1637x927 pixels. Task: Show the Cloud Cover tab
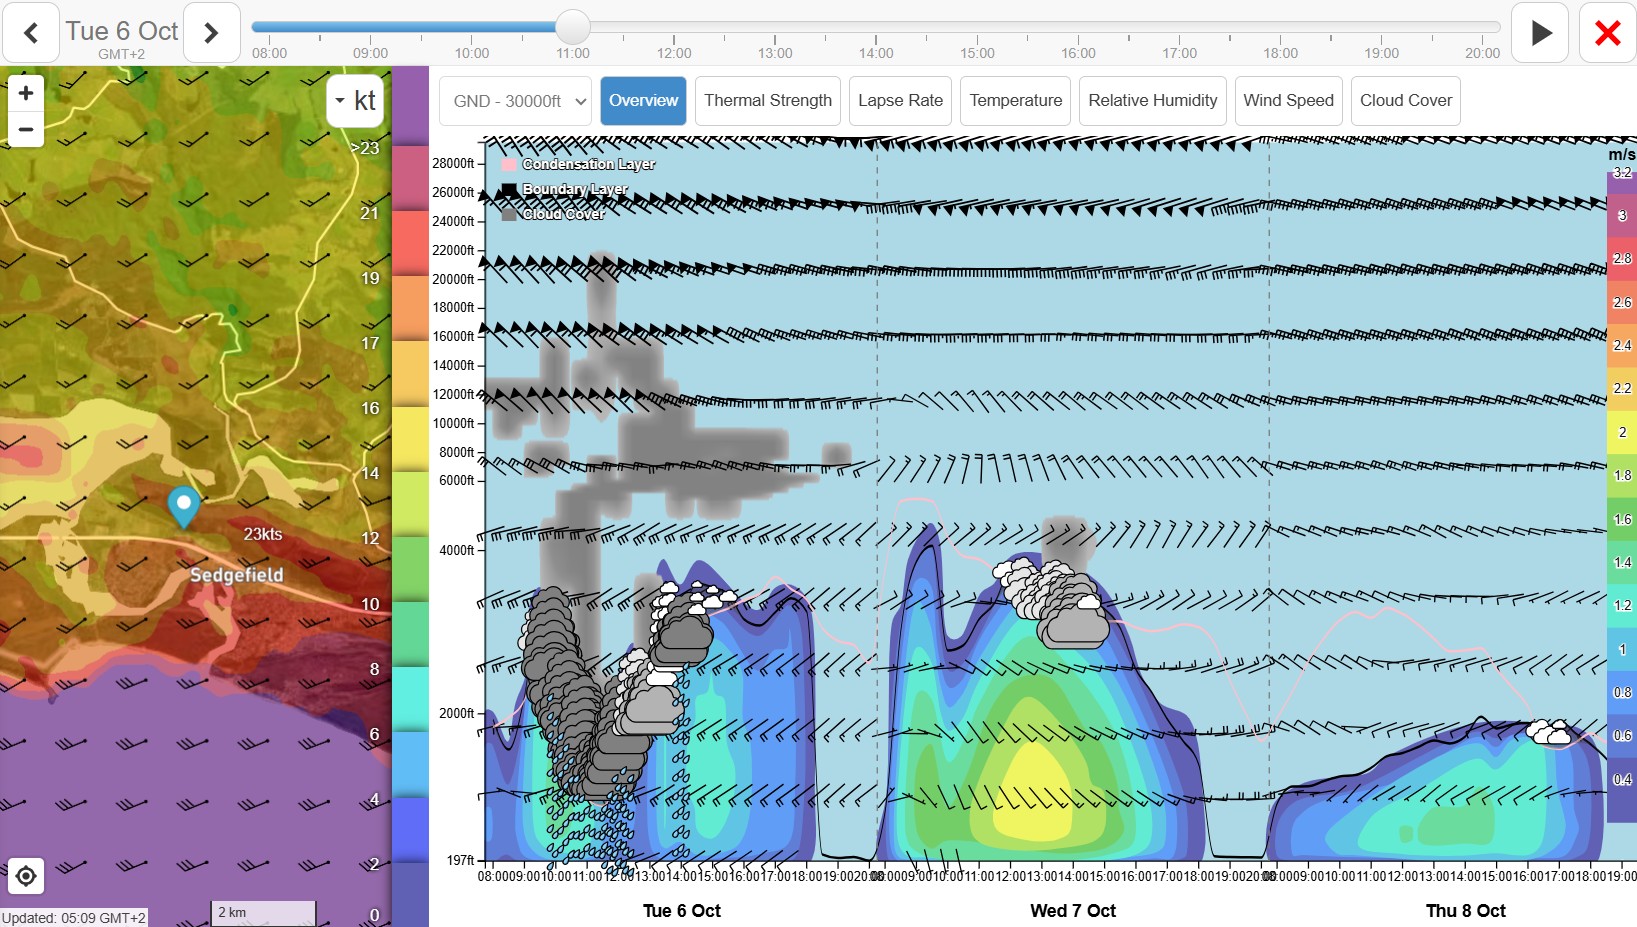[1405, 101]
